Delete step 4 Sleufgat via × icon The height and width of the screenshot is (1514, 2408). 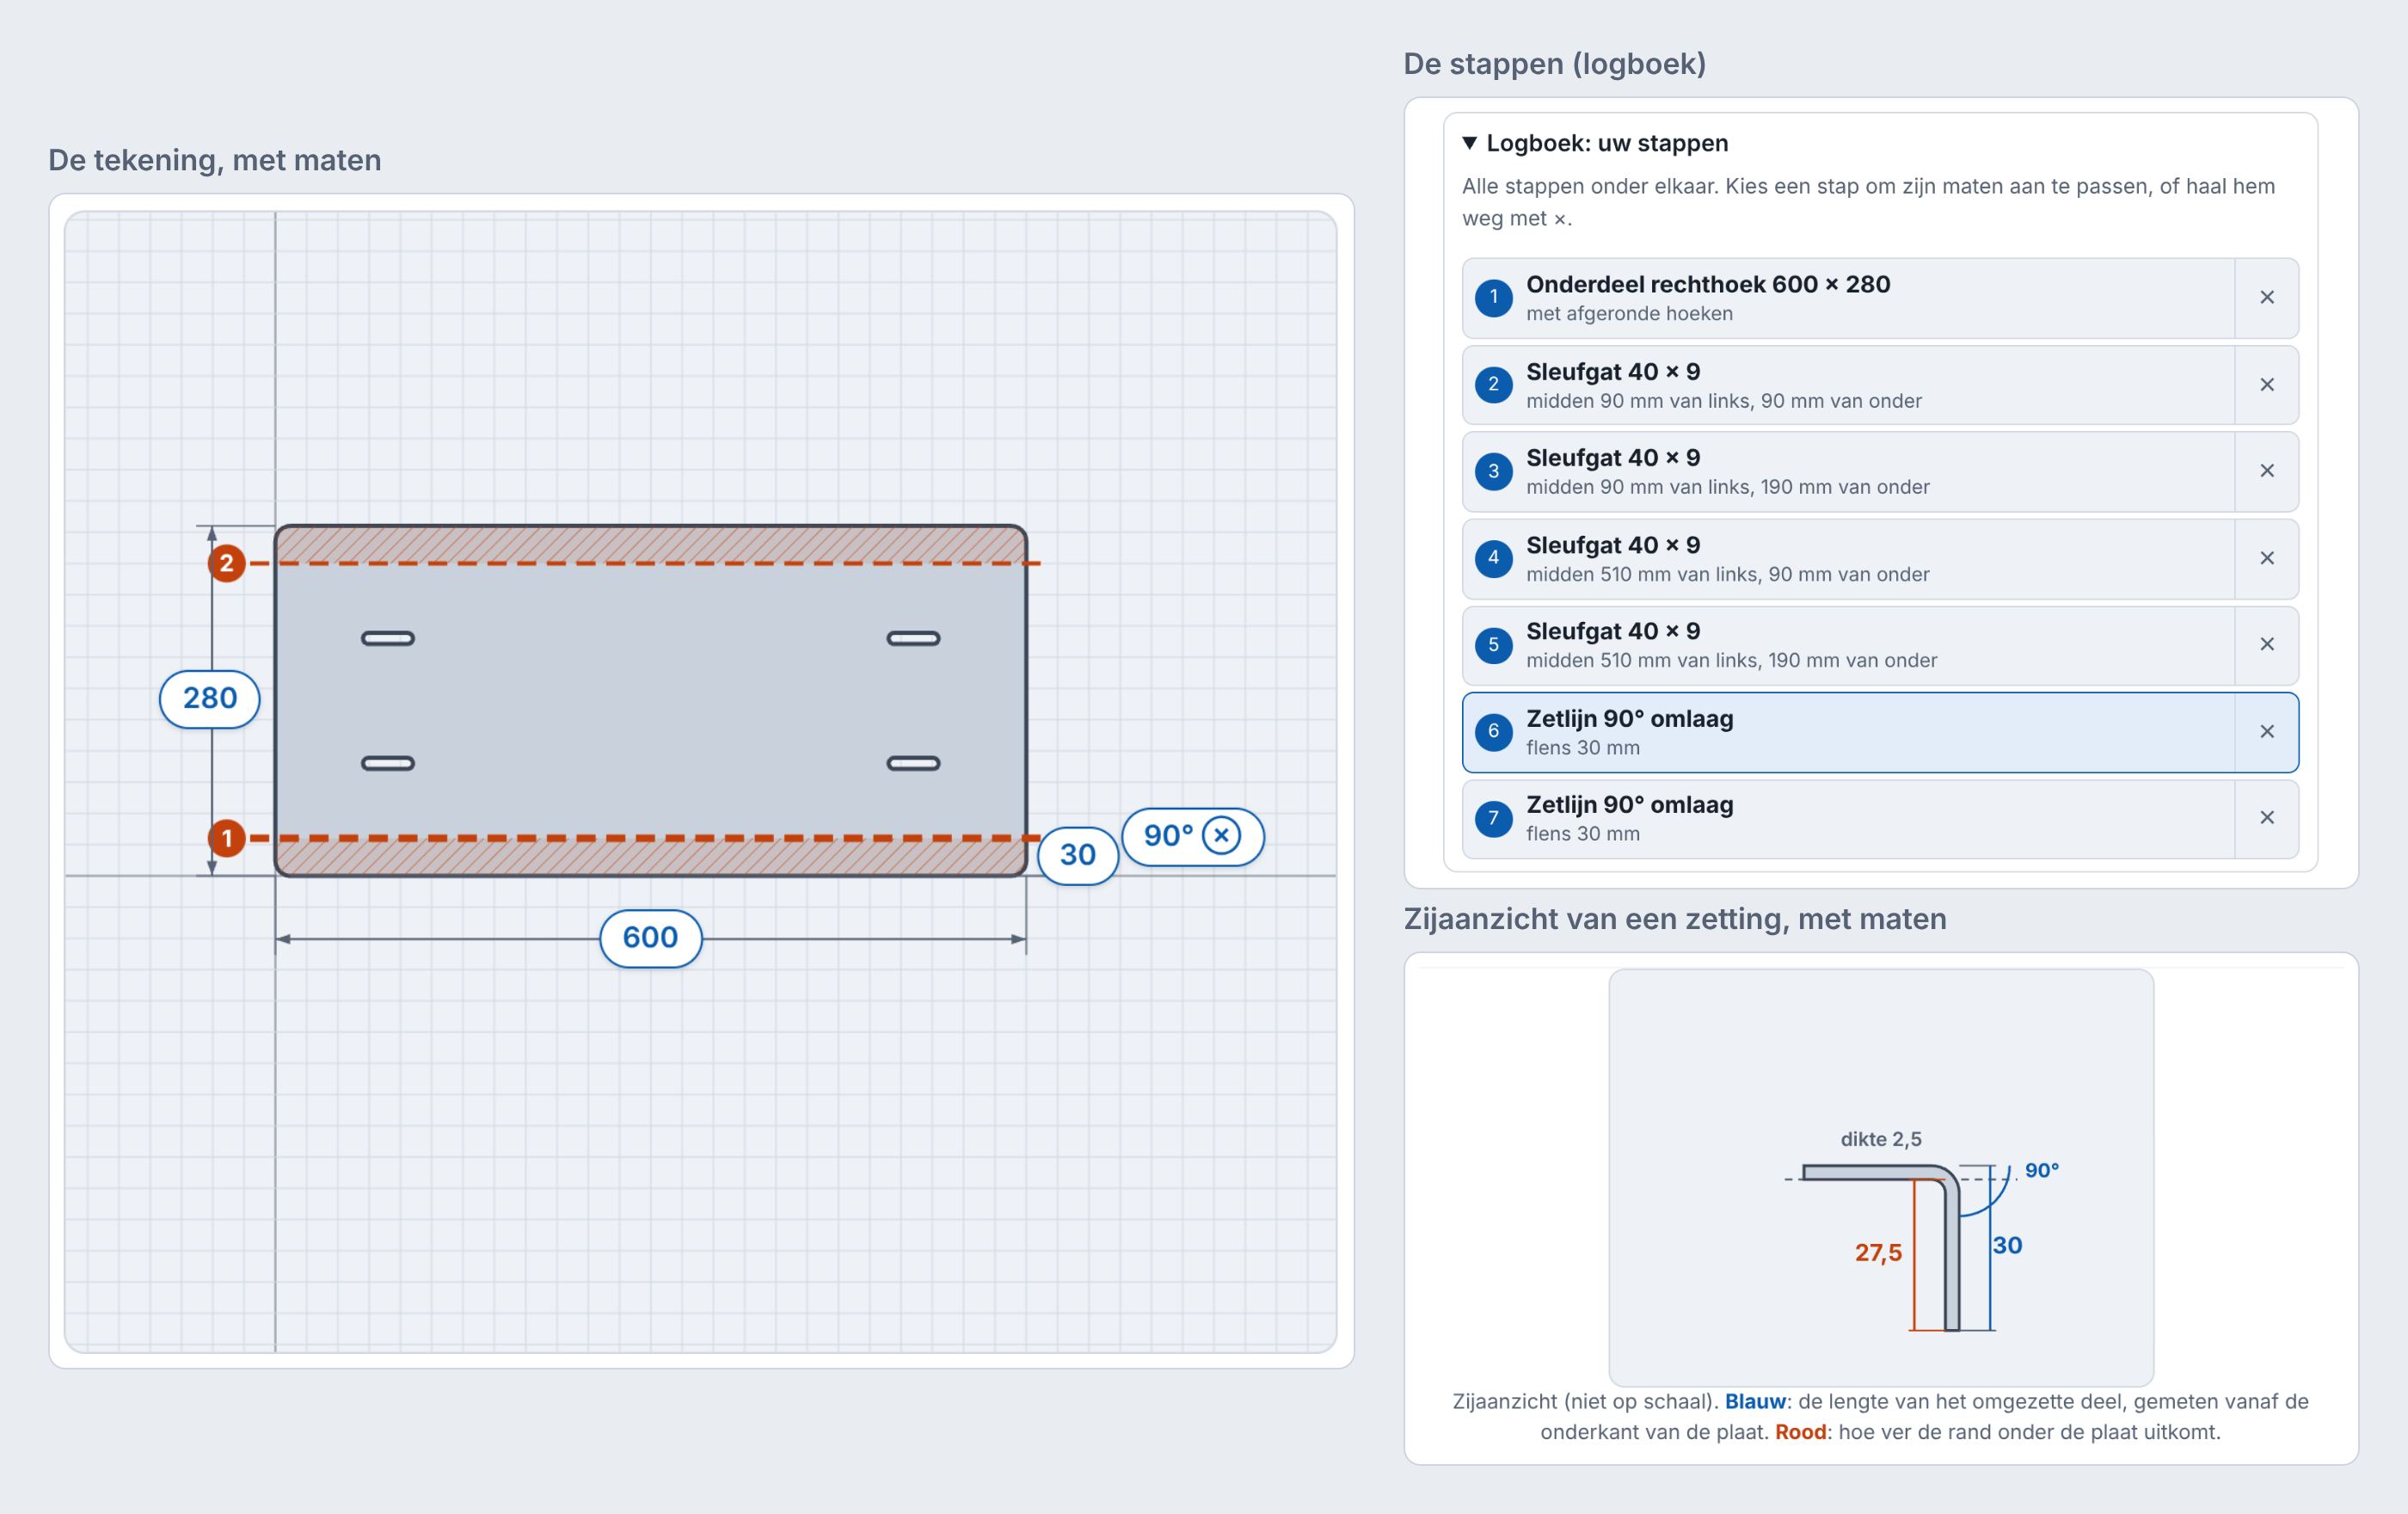point(2266,559)
